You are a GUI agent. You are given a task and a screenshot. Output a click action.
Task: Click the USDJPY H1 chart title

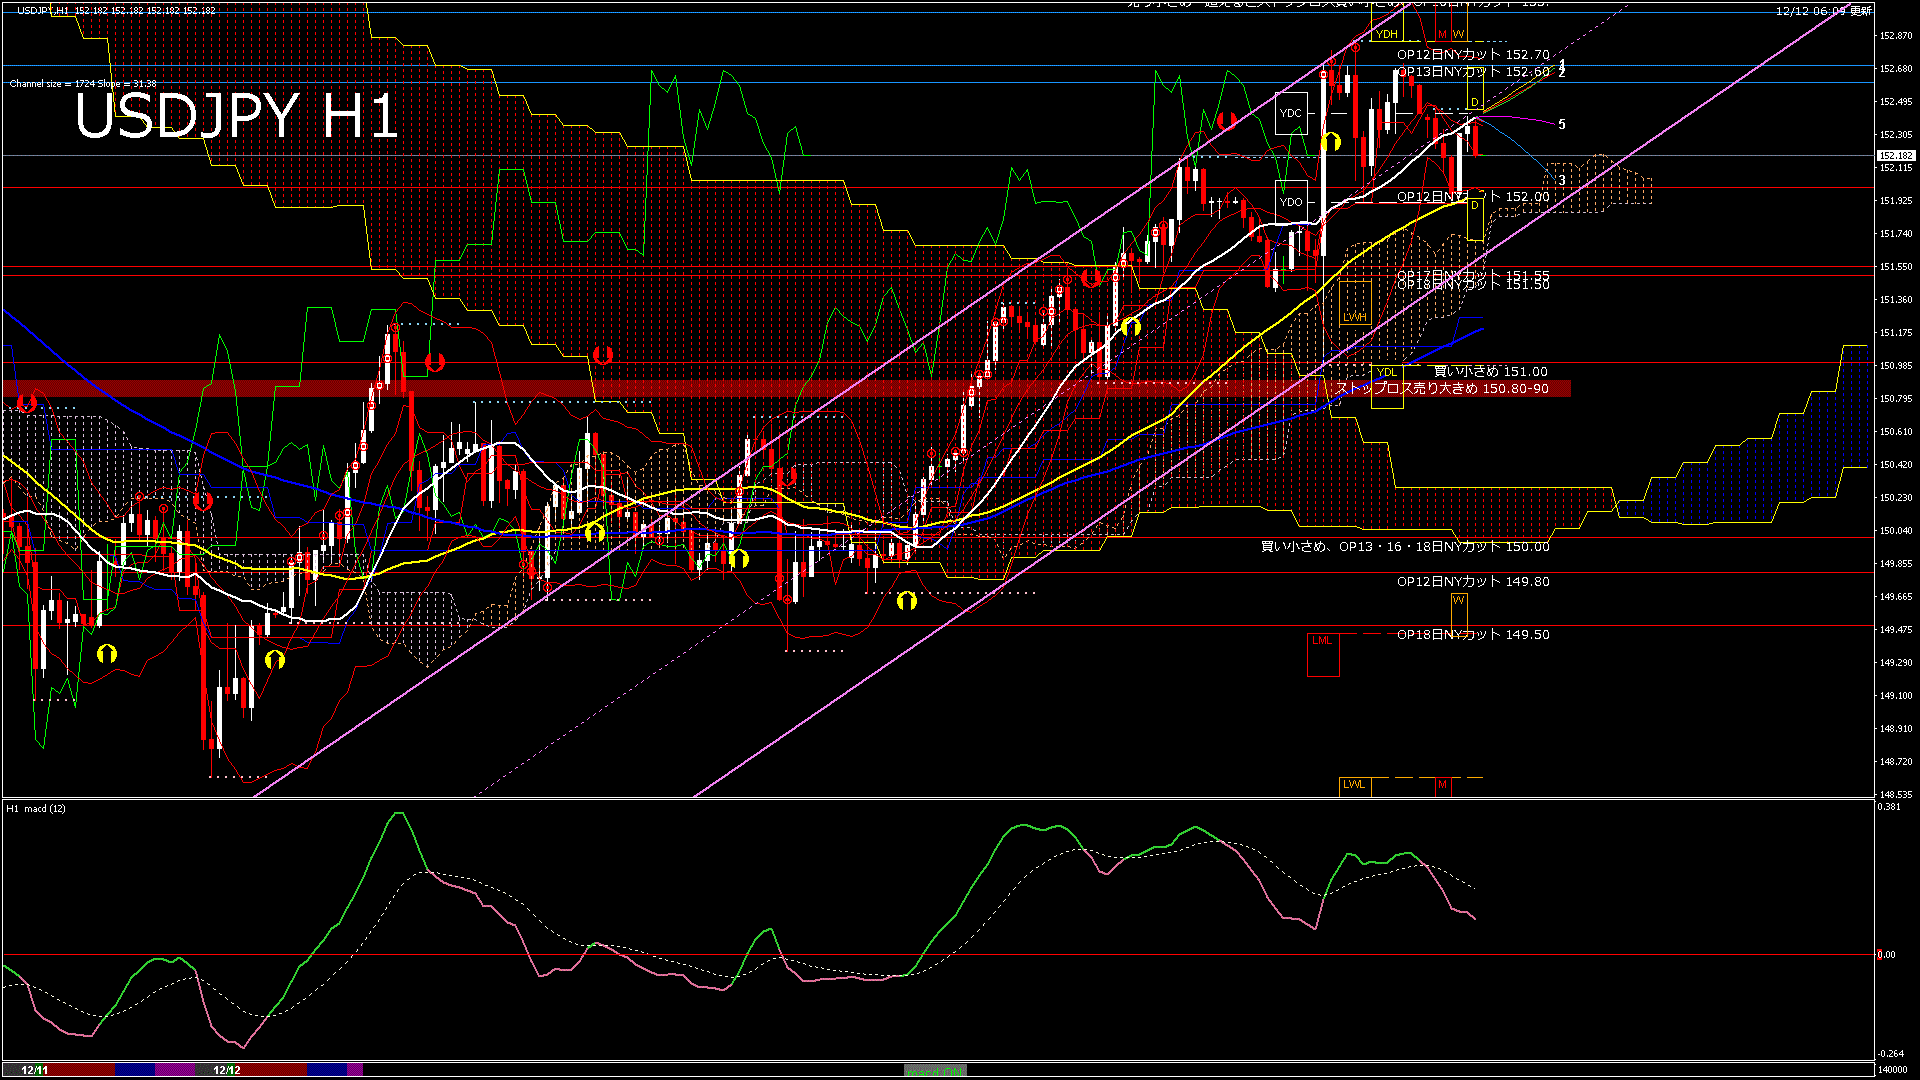coord(237,116)
